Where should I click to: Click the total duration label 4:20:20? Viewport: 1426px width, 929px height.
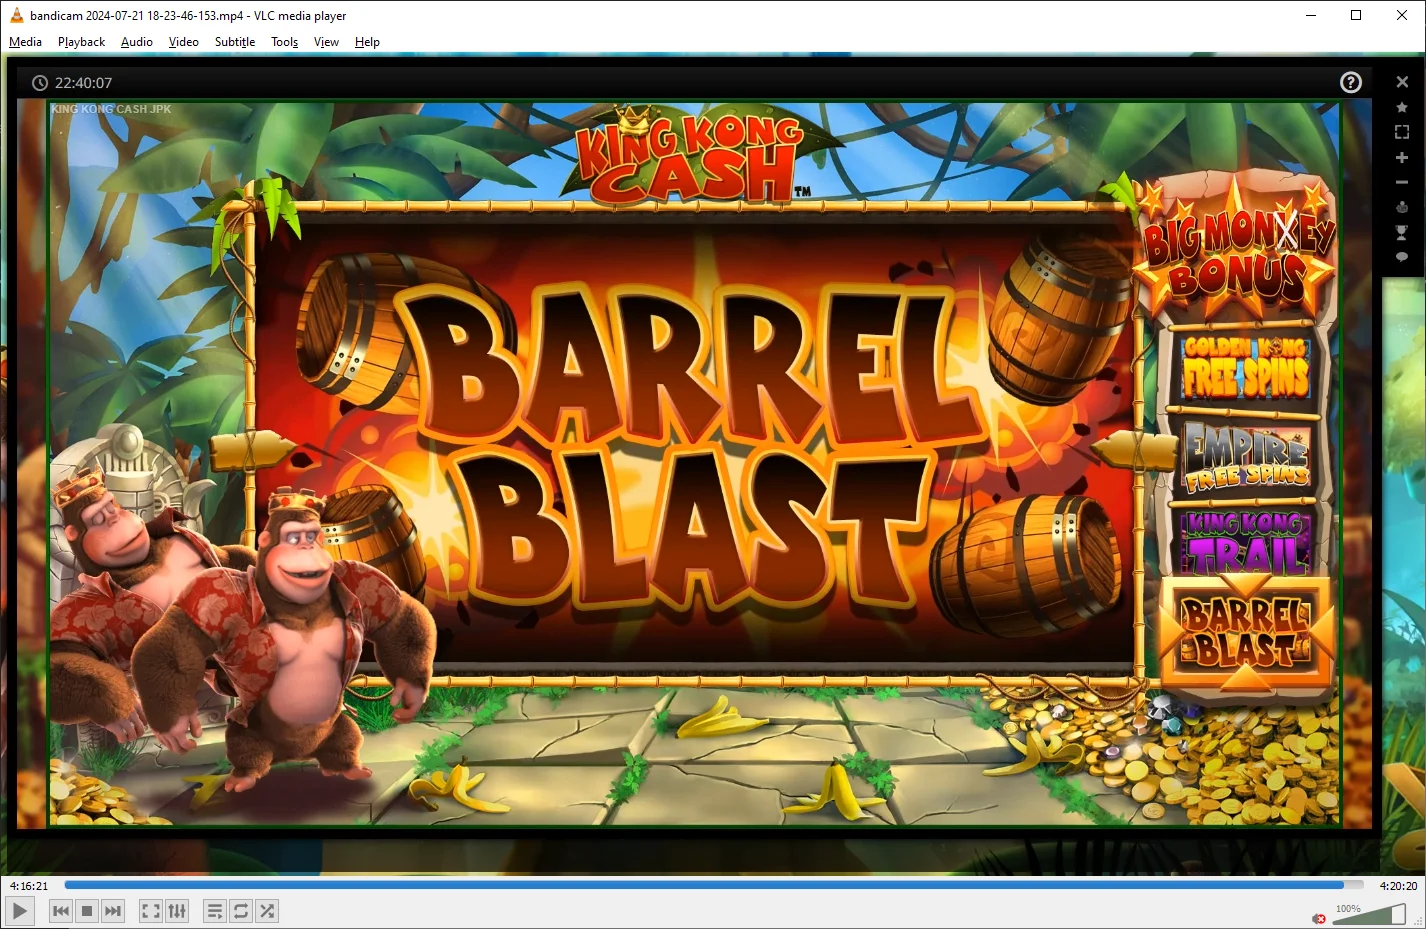(x=1398, y=886)
